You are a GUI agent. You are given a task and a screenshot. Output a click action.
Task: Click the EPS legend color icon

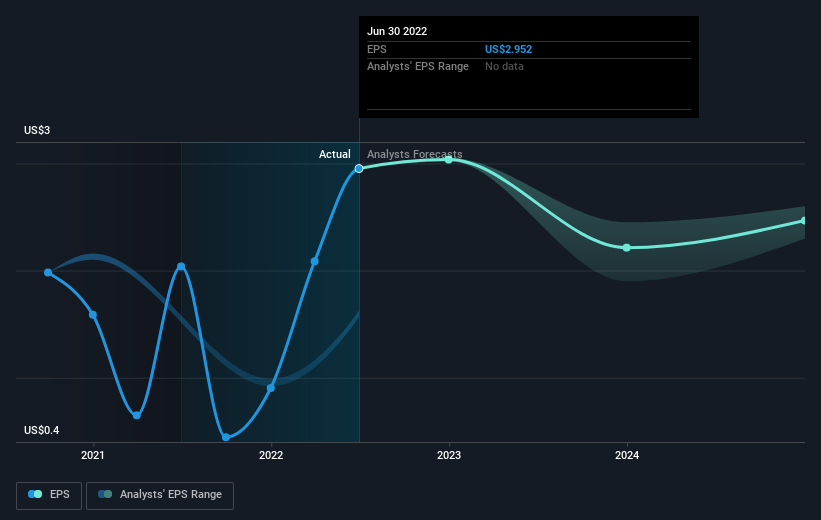(35, 494)
